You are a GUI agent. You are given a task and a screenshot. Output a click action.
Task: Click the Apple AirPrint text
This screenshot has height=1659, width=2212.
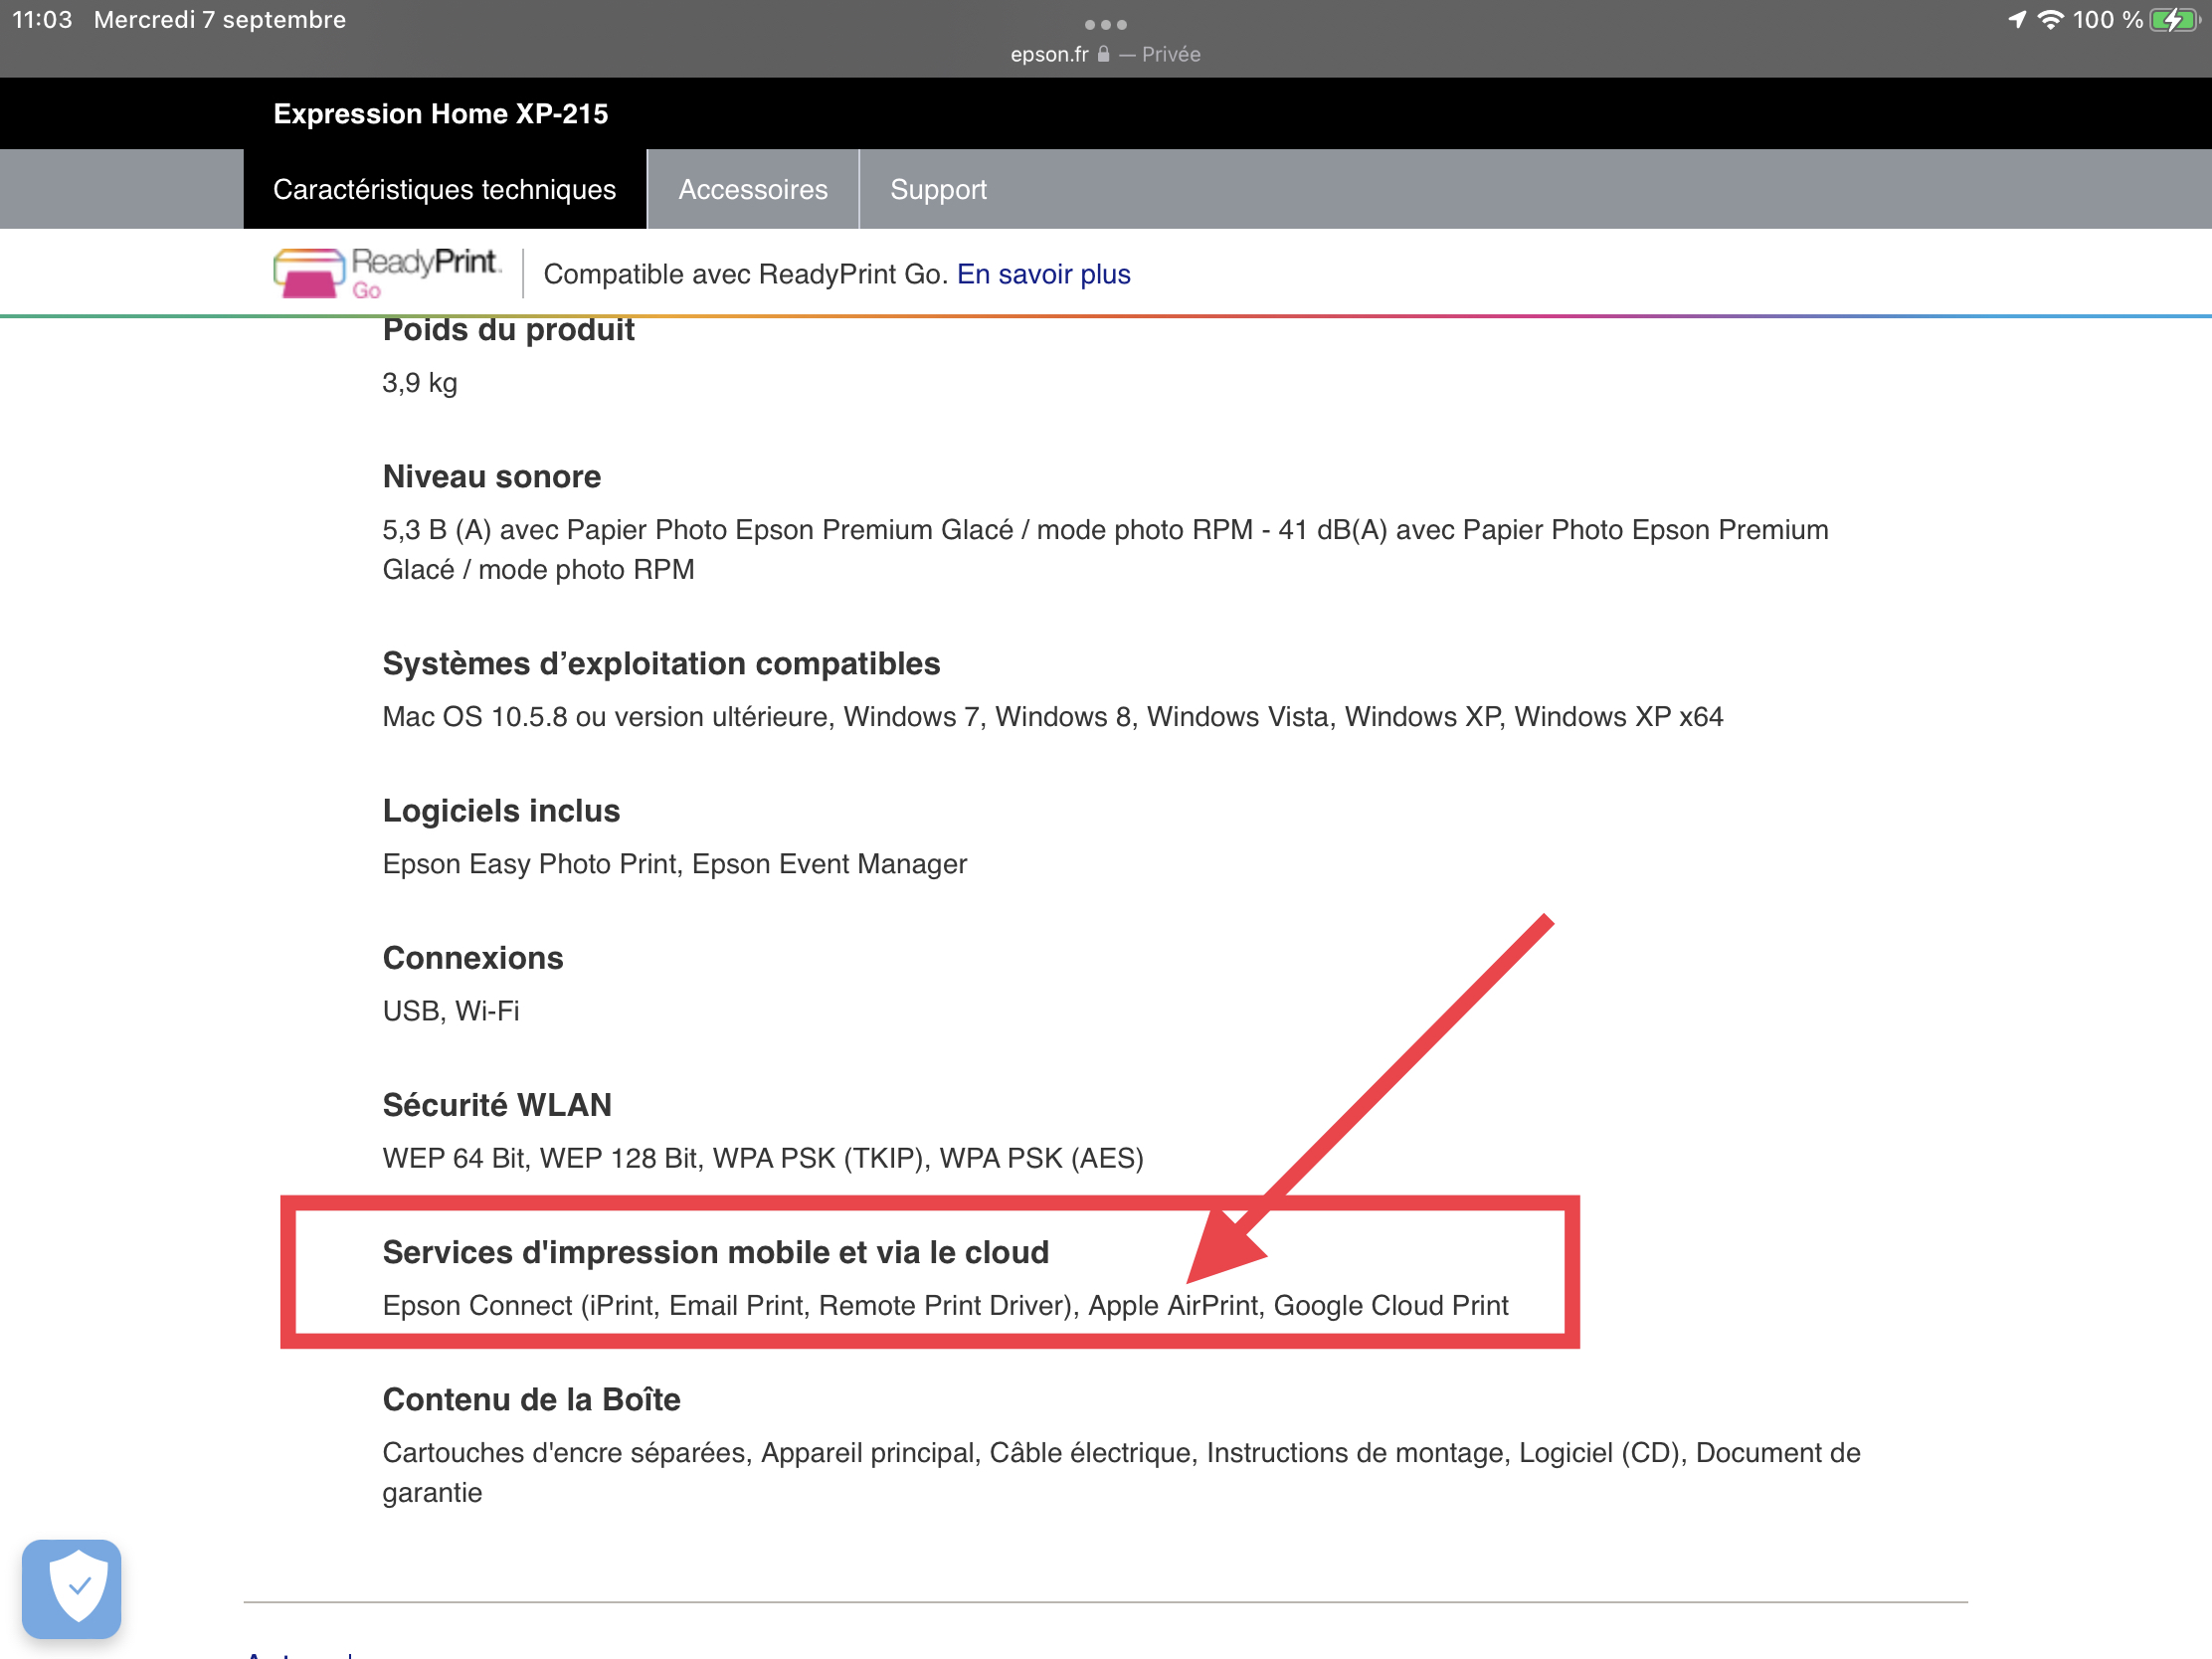click(x=1173, y=1305)
